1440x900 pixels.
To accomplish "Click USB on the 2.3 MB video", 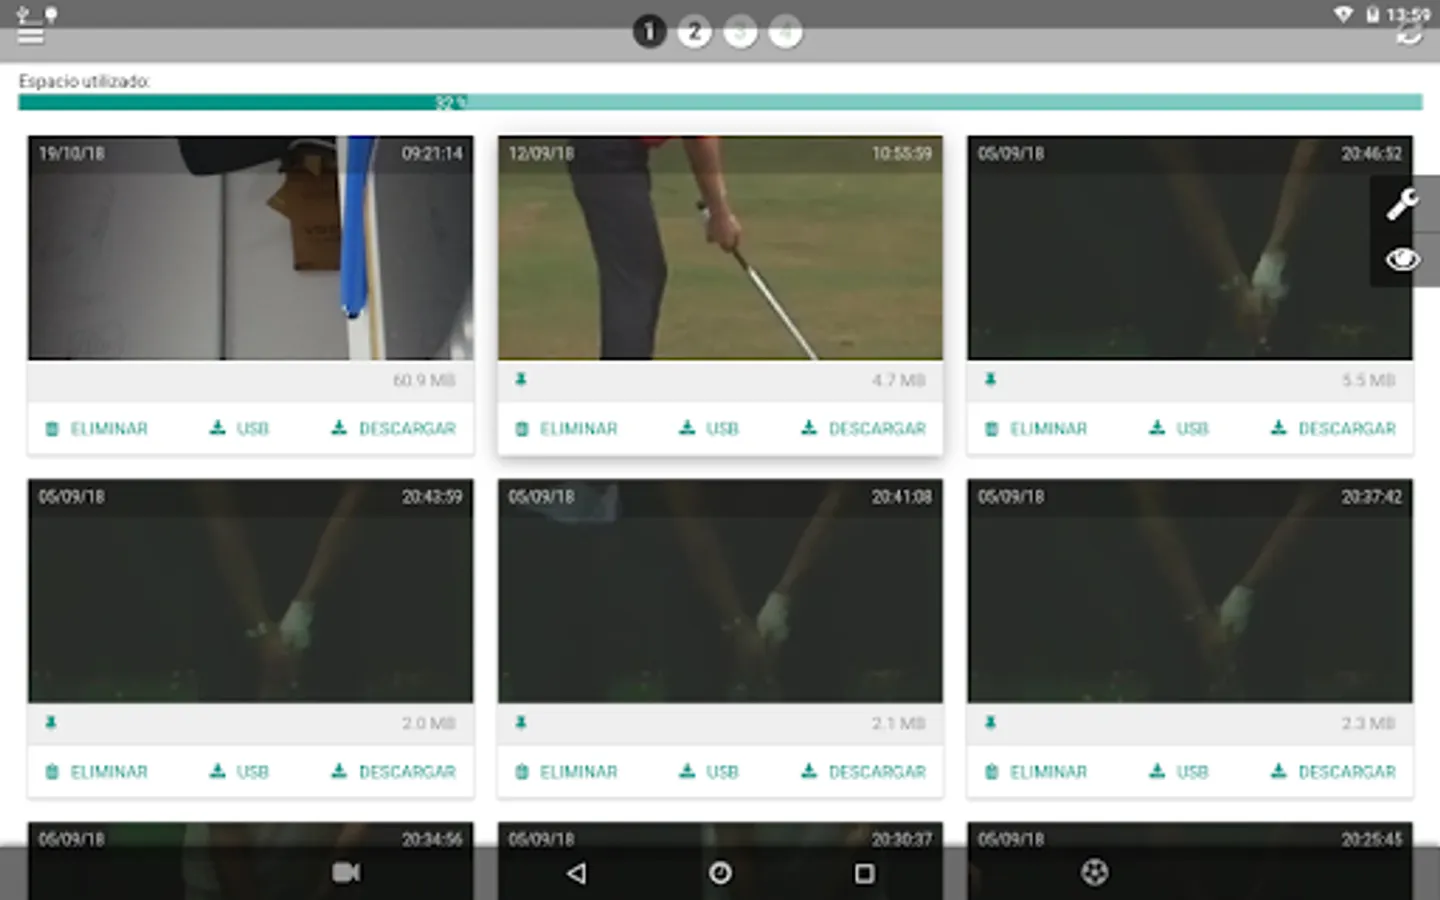I will tap(1179, 772).
